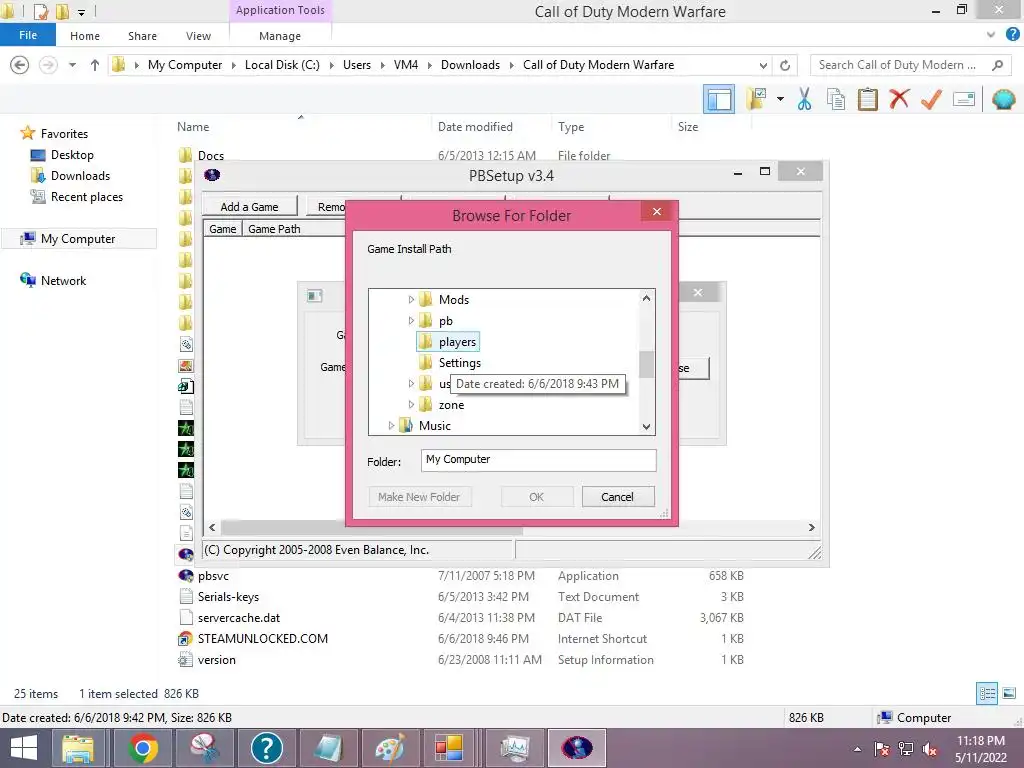Go up one folder level
The image size is (1024, 768).
coord(95,65)
